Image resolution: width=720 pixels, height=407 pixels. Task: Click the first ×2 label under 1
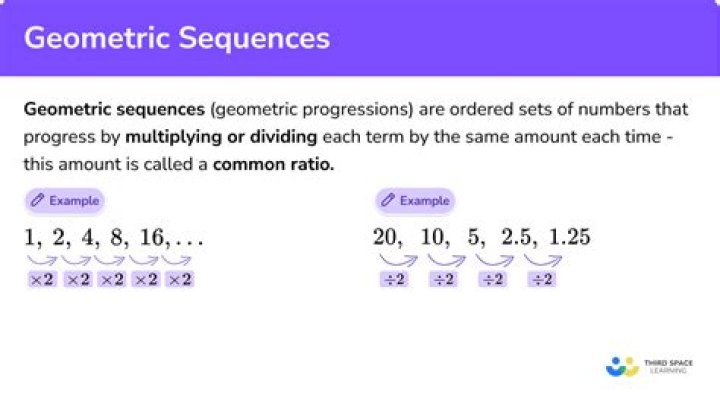click(42, 279)
